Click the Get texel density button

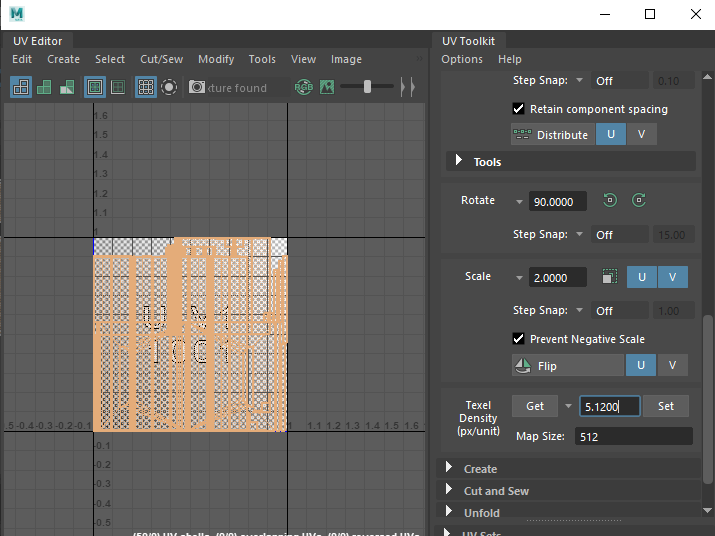(535, 406)
